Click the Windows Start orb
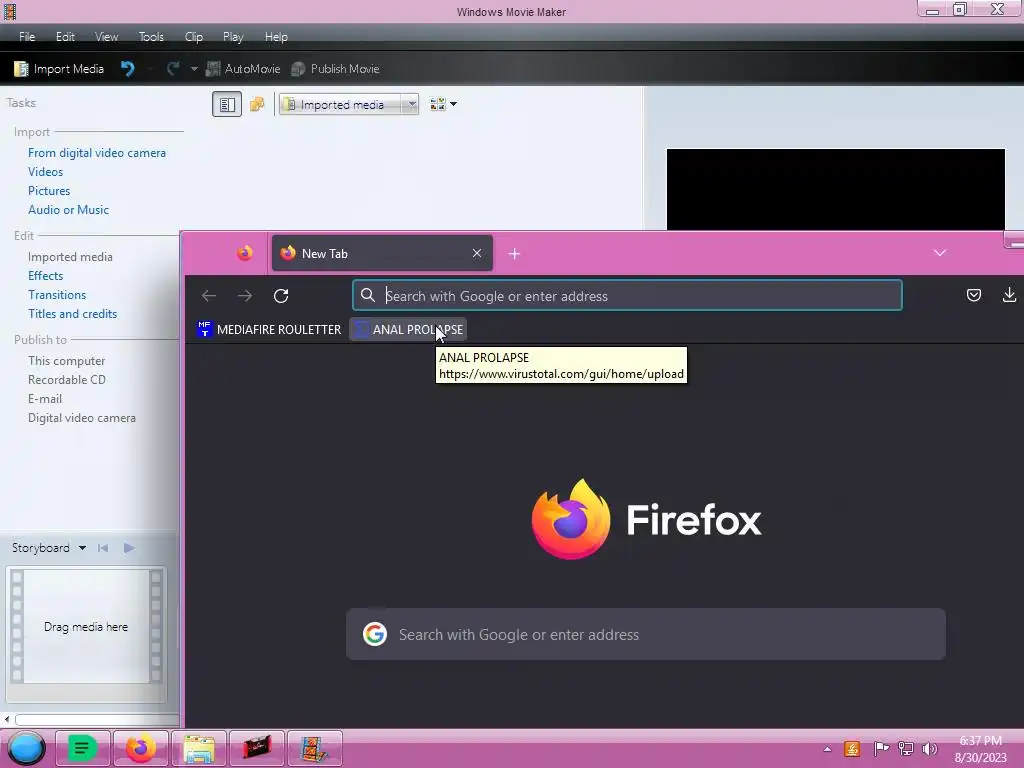The image size is (1024, 768). coord(26,748)
